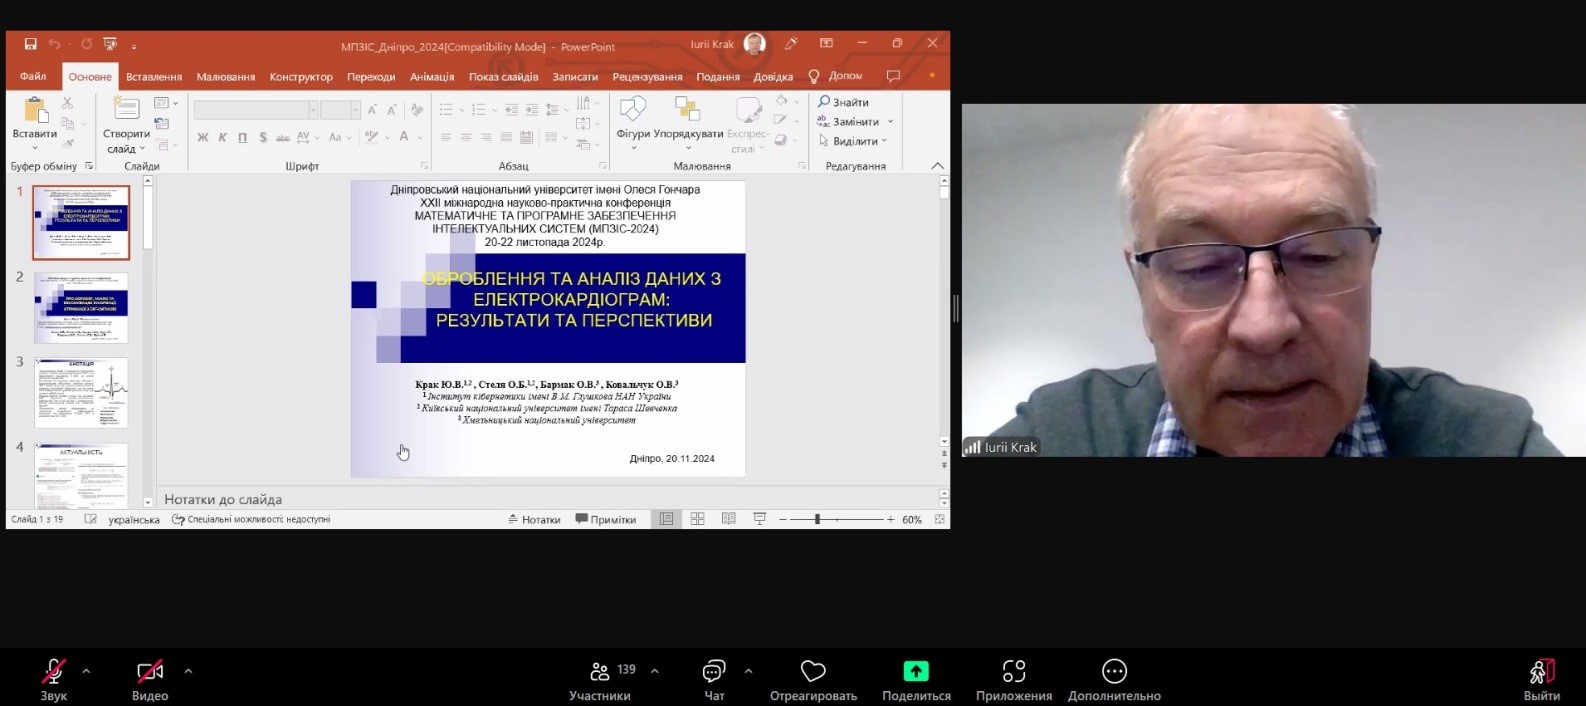
Task: Open the Анімація ribbon tab
Action: click(x=431, y=77)
